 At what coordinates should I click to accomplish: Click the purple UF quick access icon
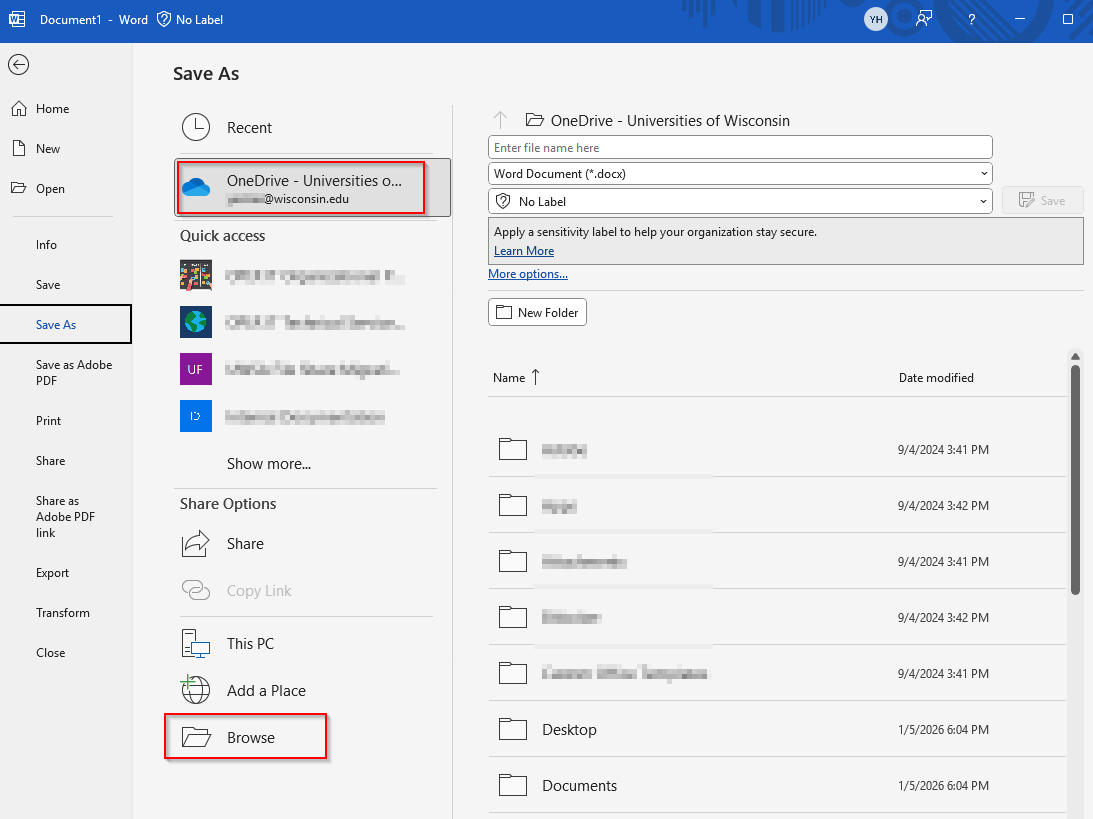196,369
